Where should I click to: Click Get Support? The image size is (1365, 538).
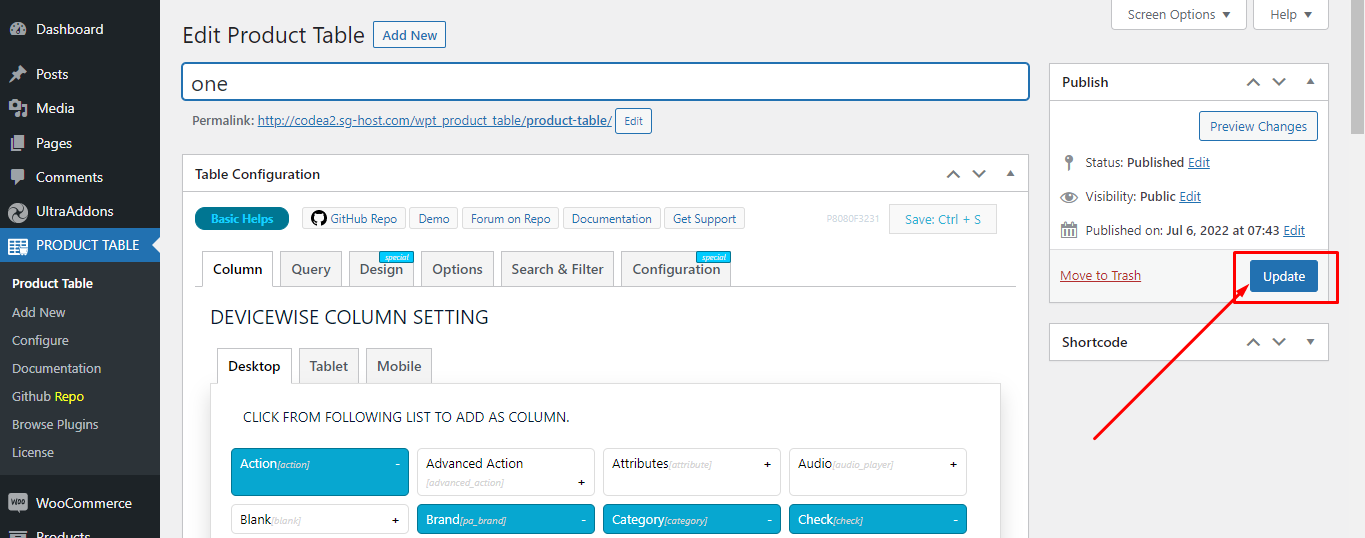(x=705, y=218)
